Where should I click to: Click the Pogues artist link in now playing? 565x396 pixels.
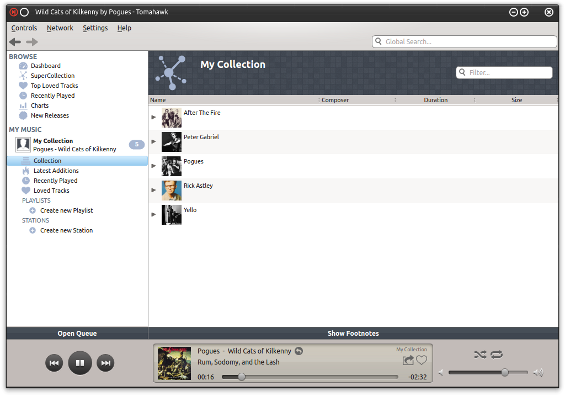pos(208,351)
